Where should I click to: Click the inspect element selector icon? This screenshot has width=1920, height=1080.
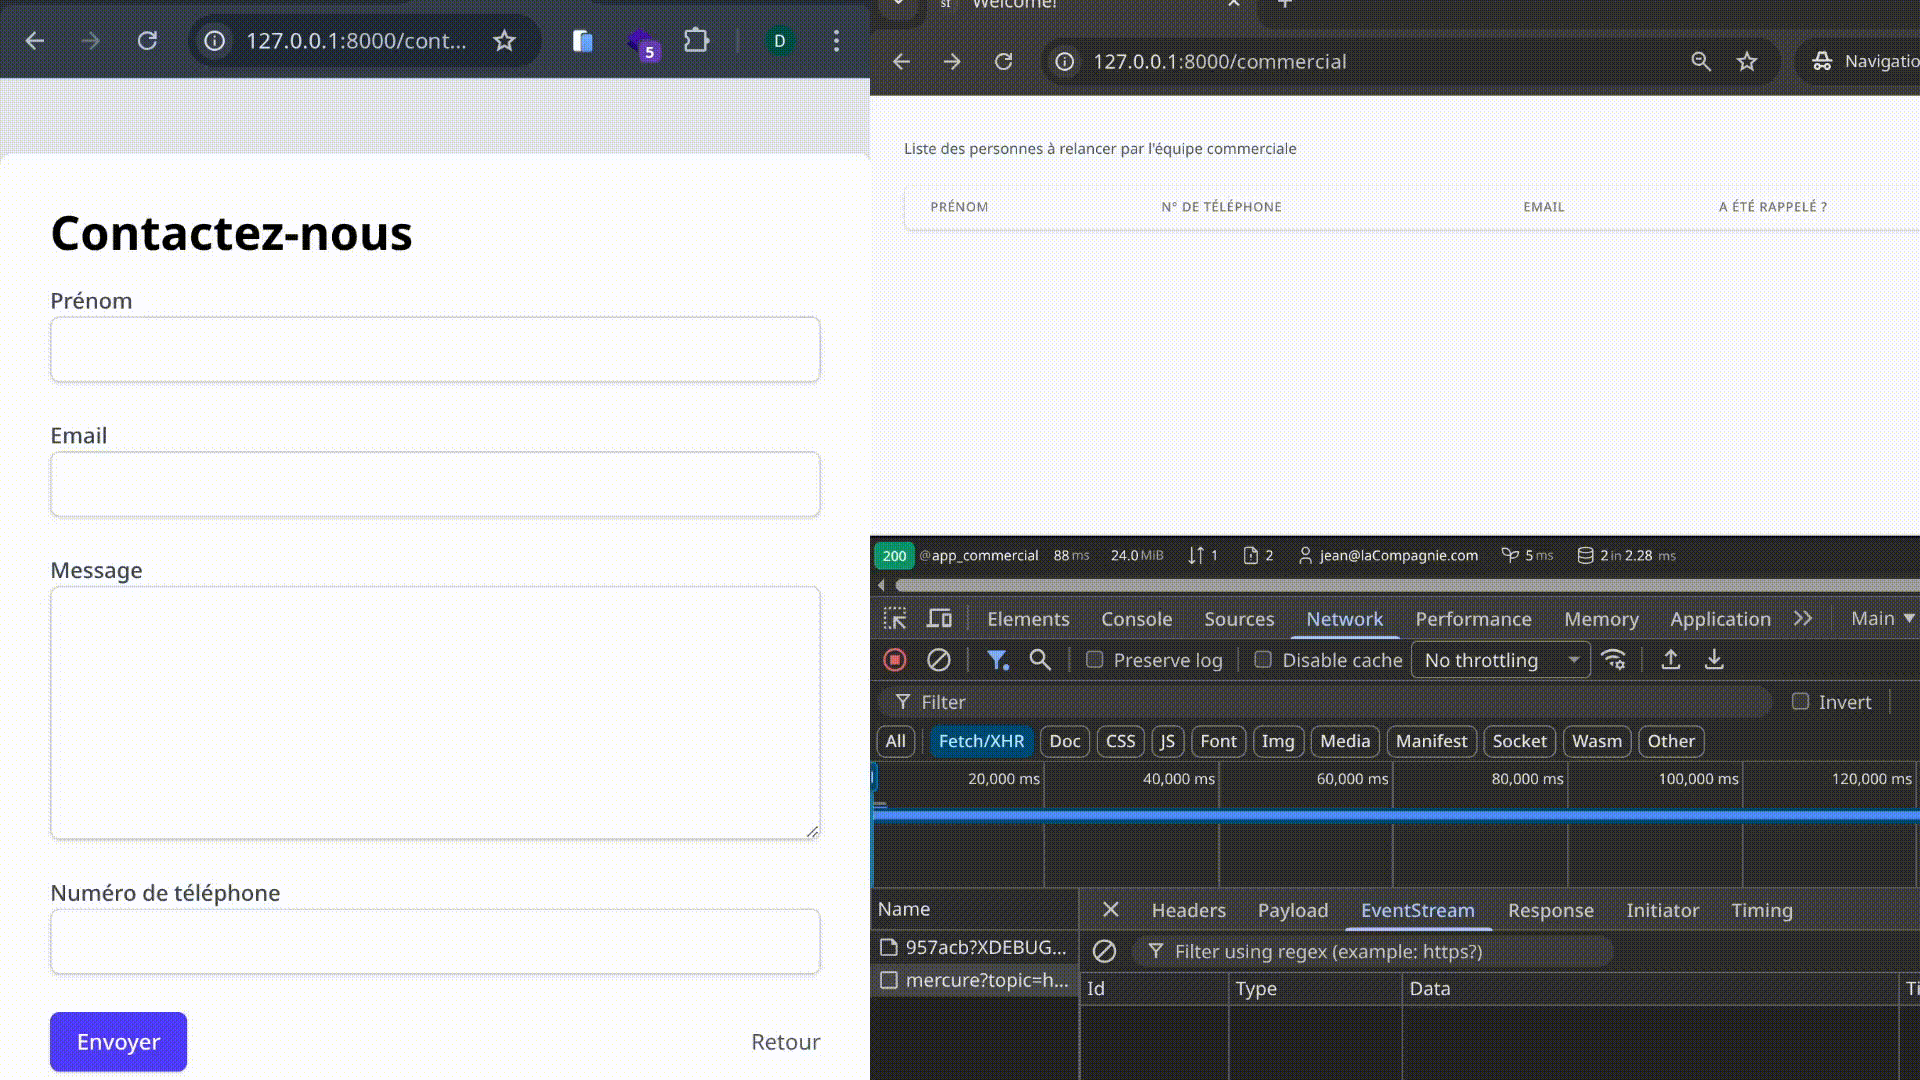pos(895,619)
